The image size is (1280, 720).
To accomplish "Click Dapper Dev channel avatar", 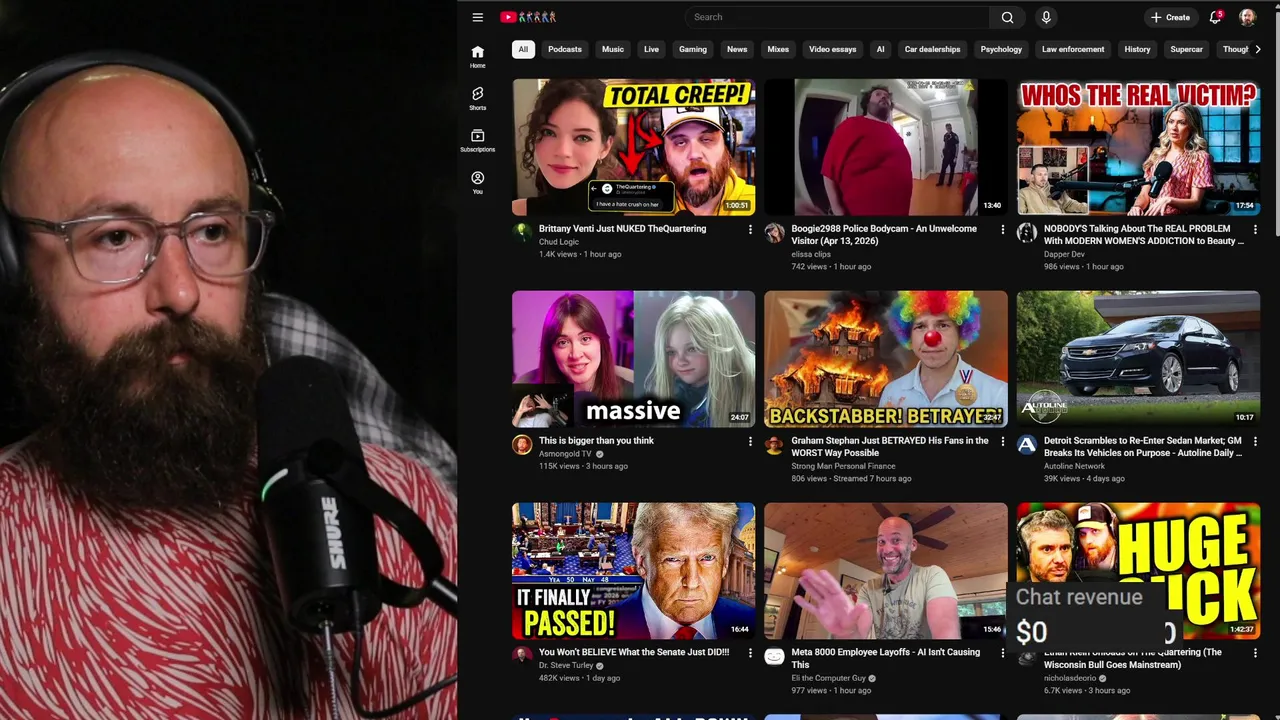I will pyautogui.click(x=1027, y=233).
